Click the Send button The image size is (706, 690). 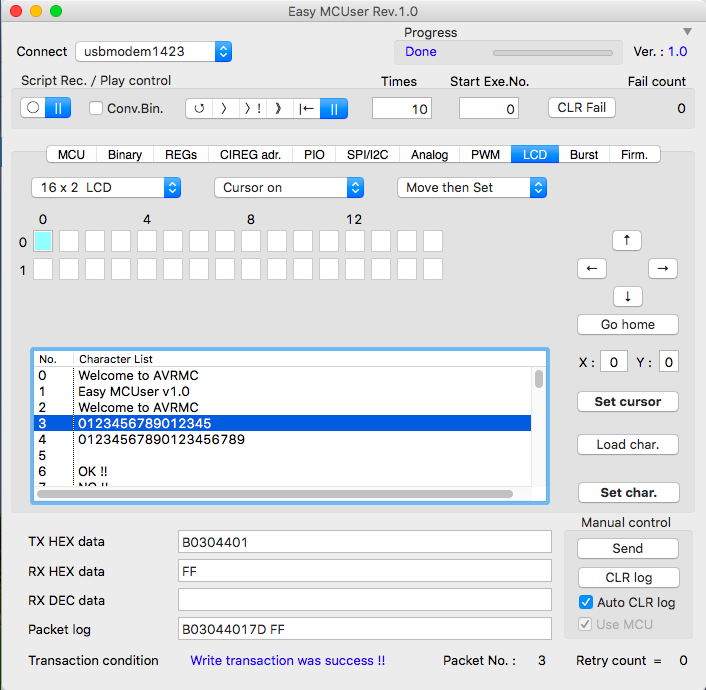pyautogui.click(x=628, y=548)
